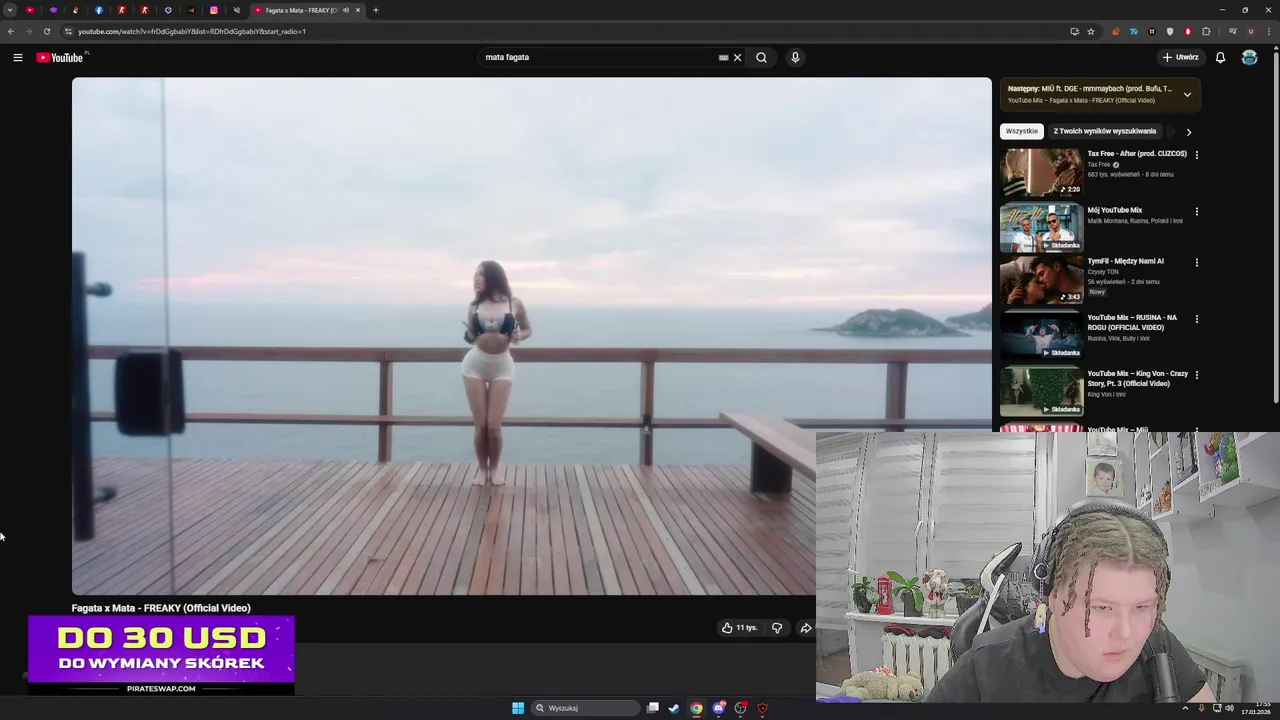Open 'YouTube Mix – King Von - Crazy Story' title
The image size is (1280, 720).
1137,378
